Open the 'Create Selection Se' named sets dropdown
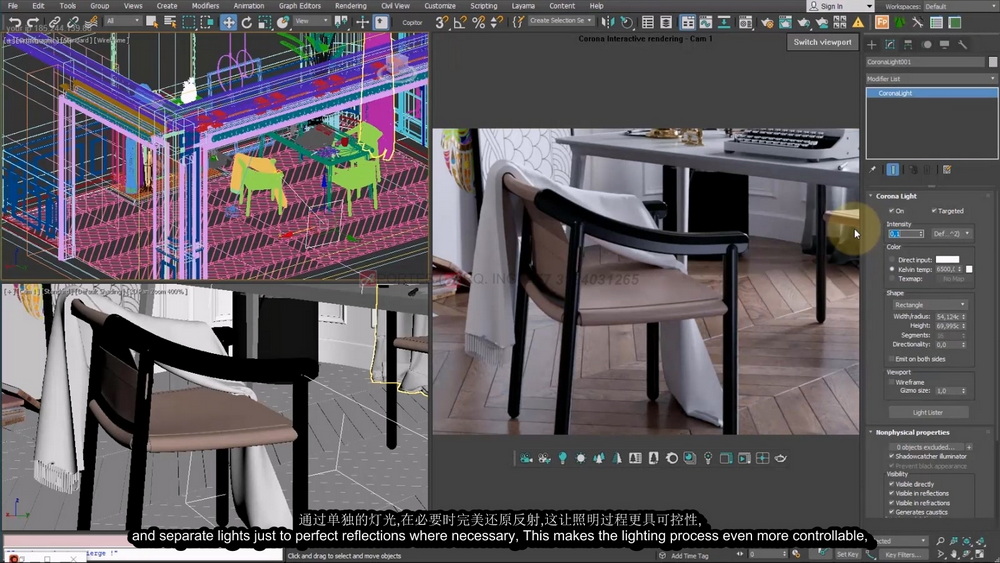The height and width of the screenshot is (563, 1000). 561,21
